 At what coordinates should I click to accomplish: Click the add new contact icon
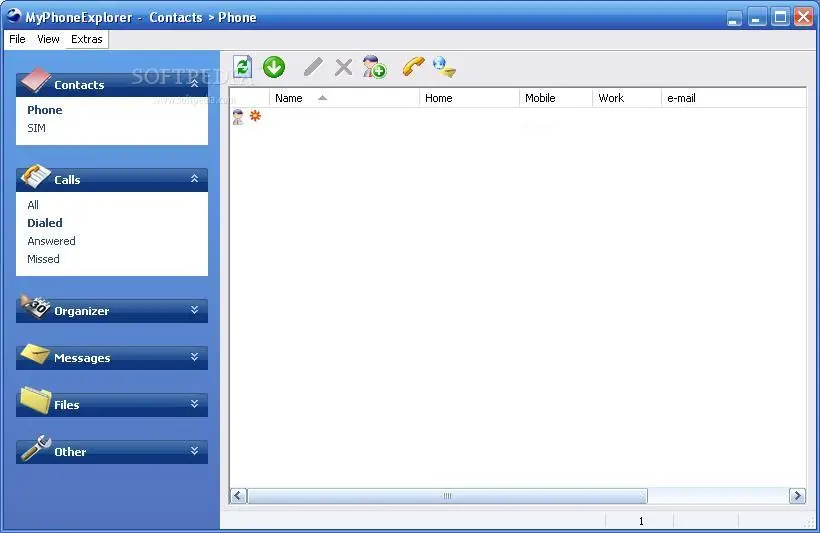(374, 67)
